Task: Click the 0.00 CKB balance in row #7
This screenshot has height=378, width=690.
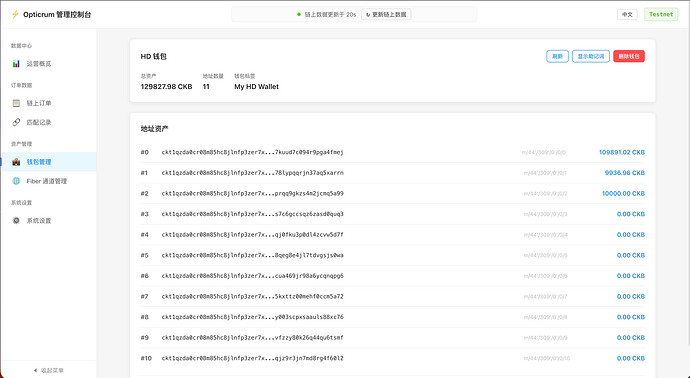Action: 631,296
